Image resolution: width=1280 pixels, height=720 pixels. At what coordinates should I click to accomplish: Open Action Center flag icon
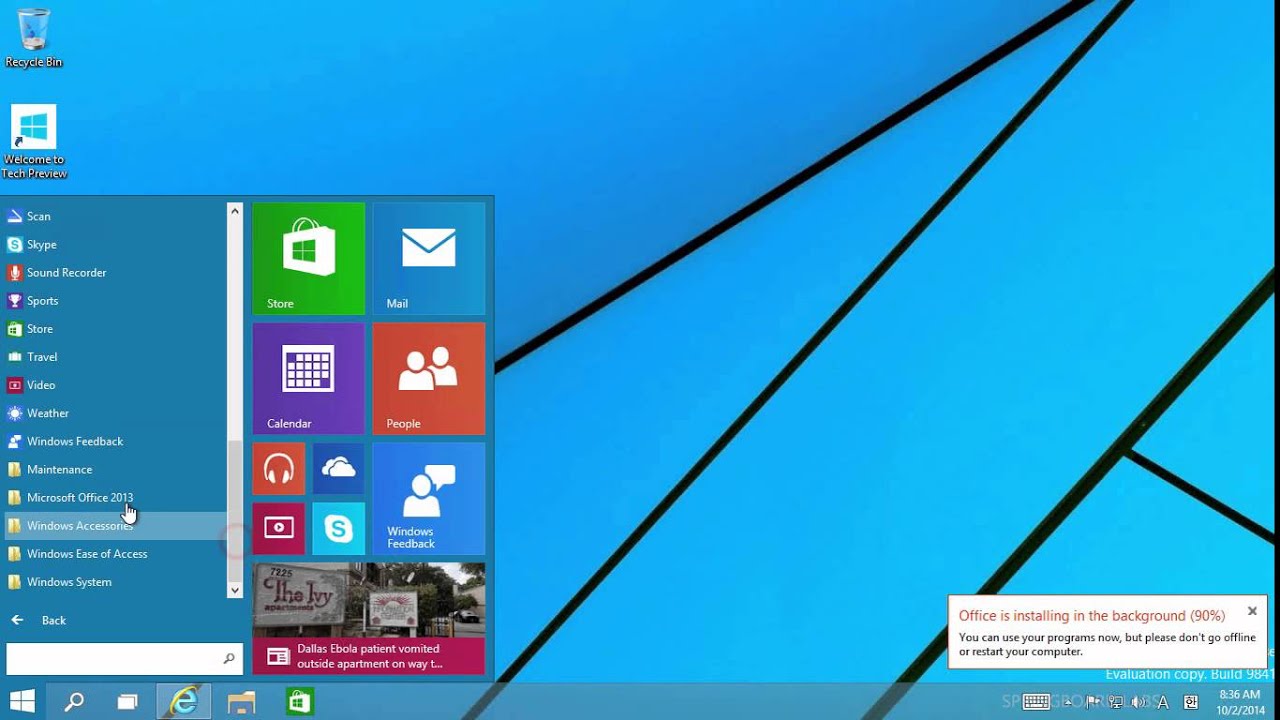tap(1094, 702)
